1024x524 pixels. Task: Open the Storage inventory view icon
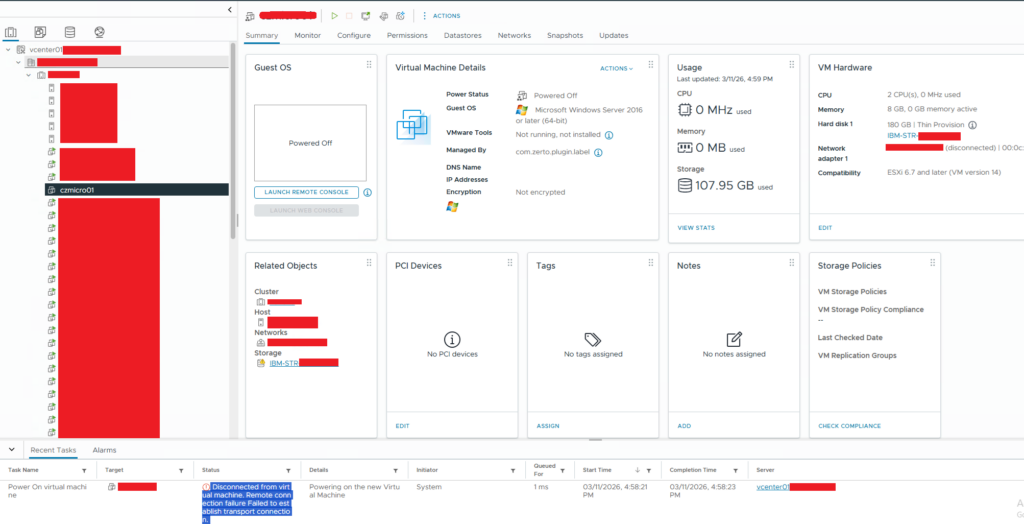coord(69,33)
